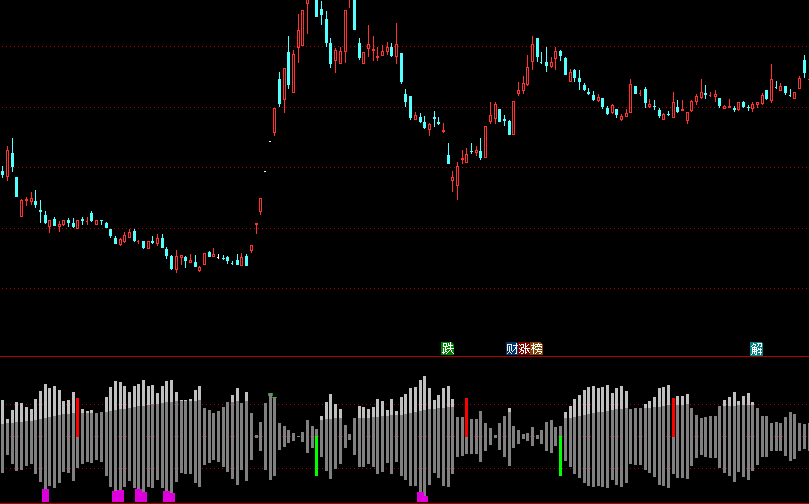Select the left bright green indicator bar

tap(316, 455)
